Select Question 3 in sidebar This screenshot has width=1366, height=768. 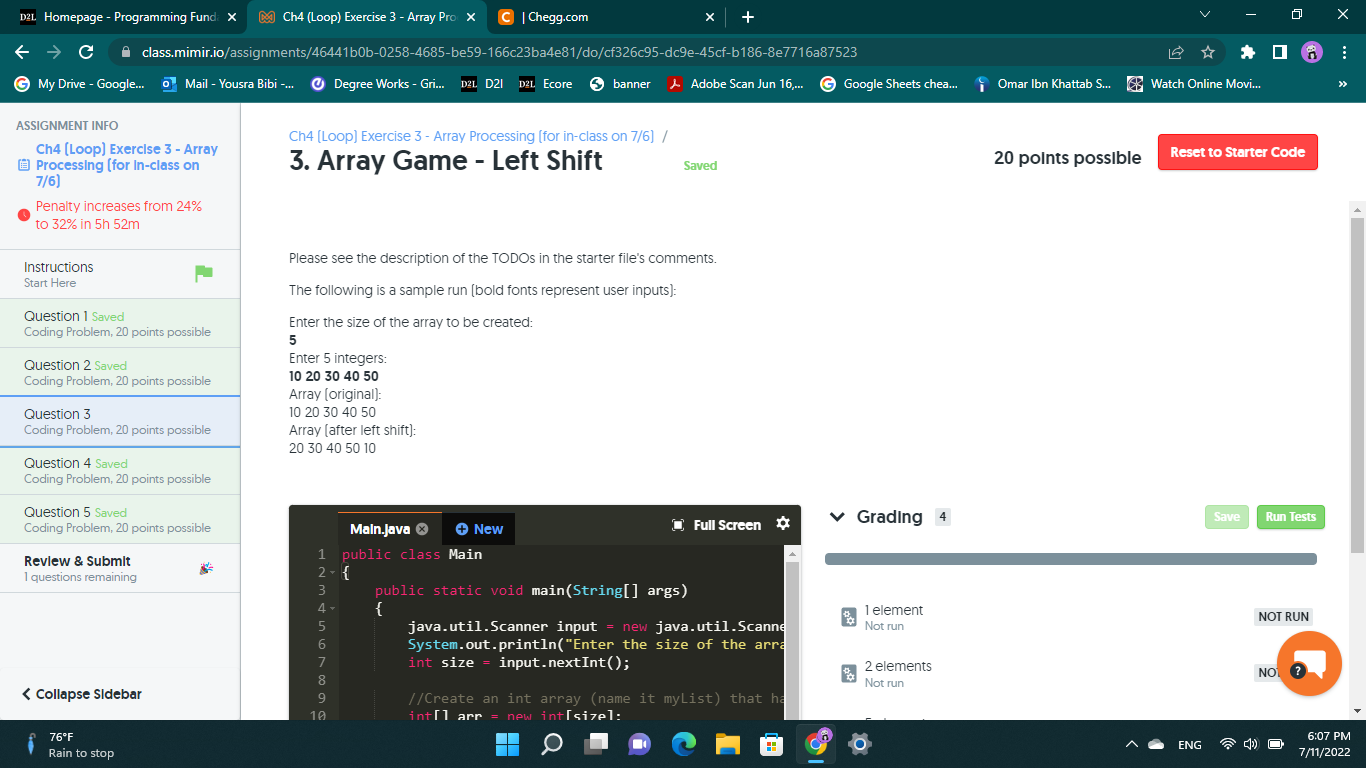pyautogui.click(x=120, y=421)
